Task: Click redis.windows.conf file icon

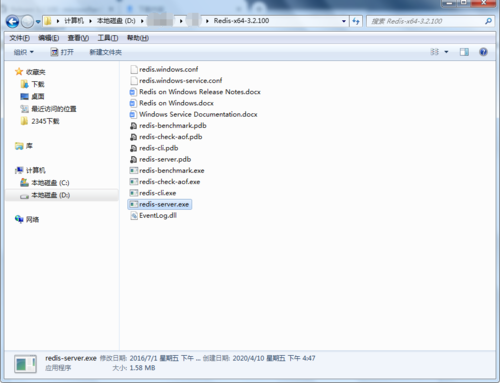Action: (x=133, y=69)
